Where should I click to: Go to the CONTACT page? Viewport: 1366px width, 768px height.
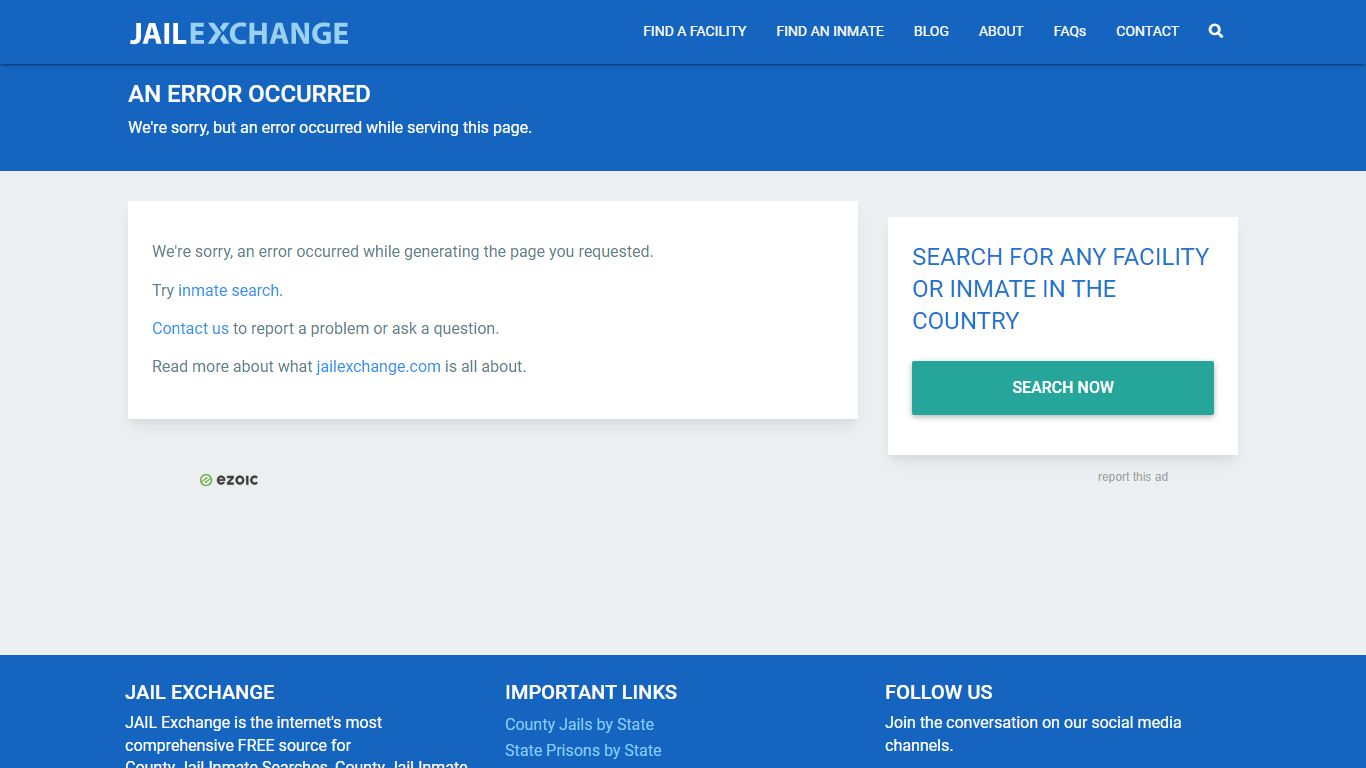click(x=1147, y=31)
